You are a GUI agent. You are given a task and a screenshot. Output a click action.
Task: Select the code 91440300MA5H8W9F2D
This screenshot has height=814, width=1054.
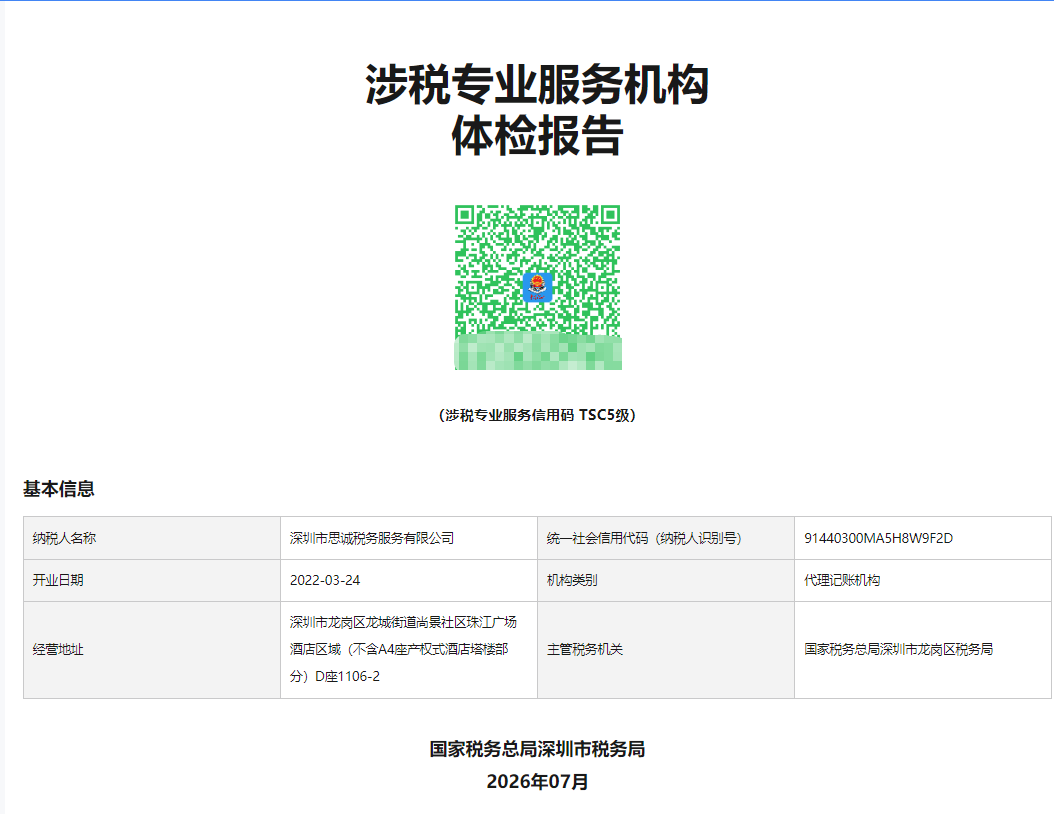tap(878, 538)
